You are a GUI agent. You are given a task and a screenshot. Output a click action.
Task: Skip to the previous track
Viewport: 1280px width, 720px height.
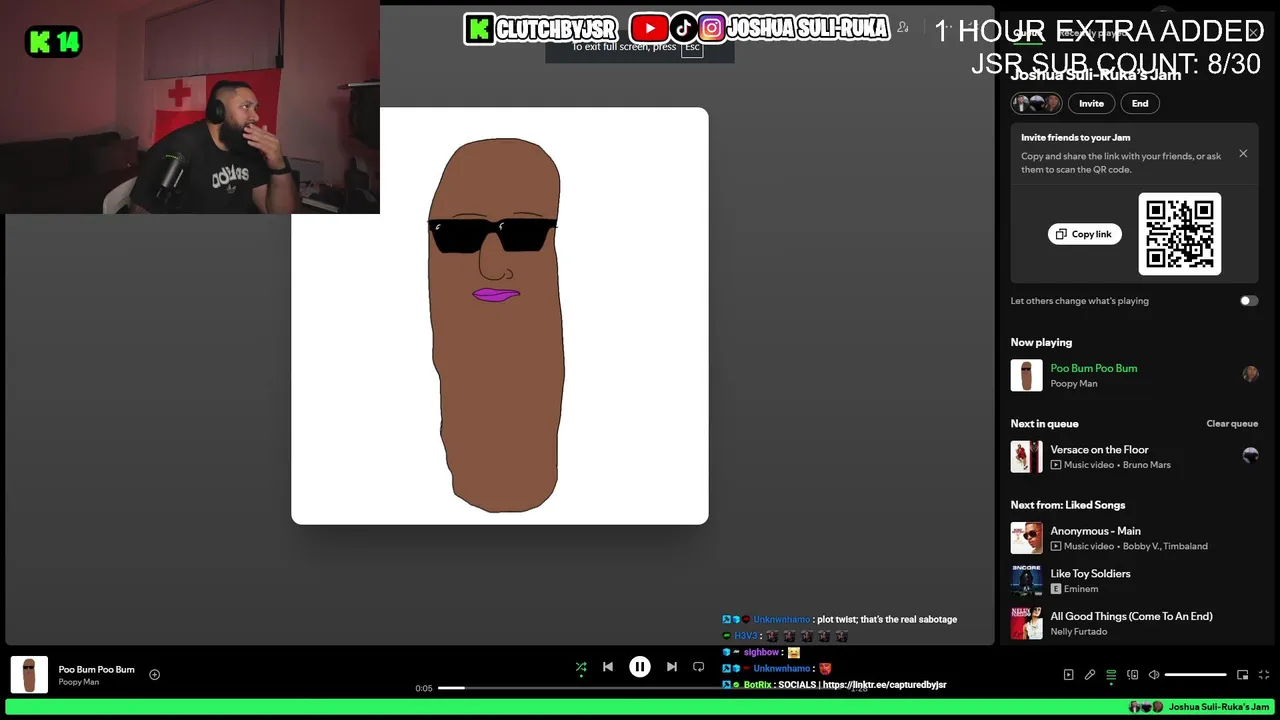(608, 667)
